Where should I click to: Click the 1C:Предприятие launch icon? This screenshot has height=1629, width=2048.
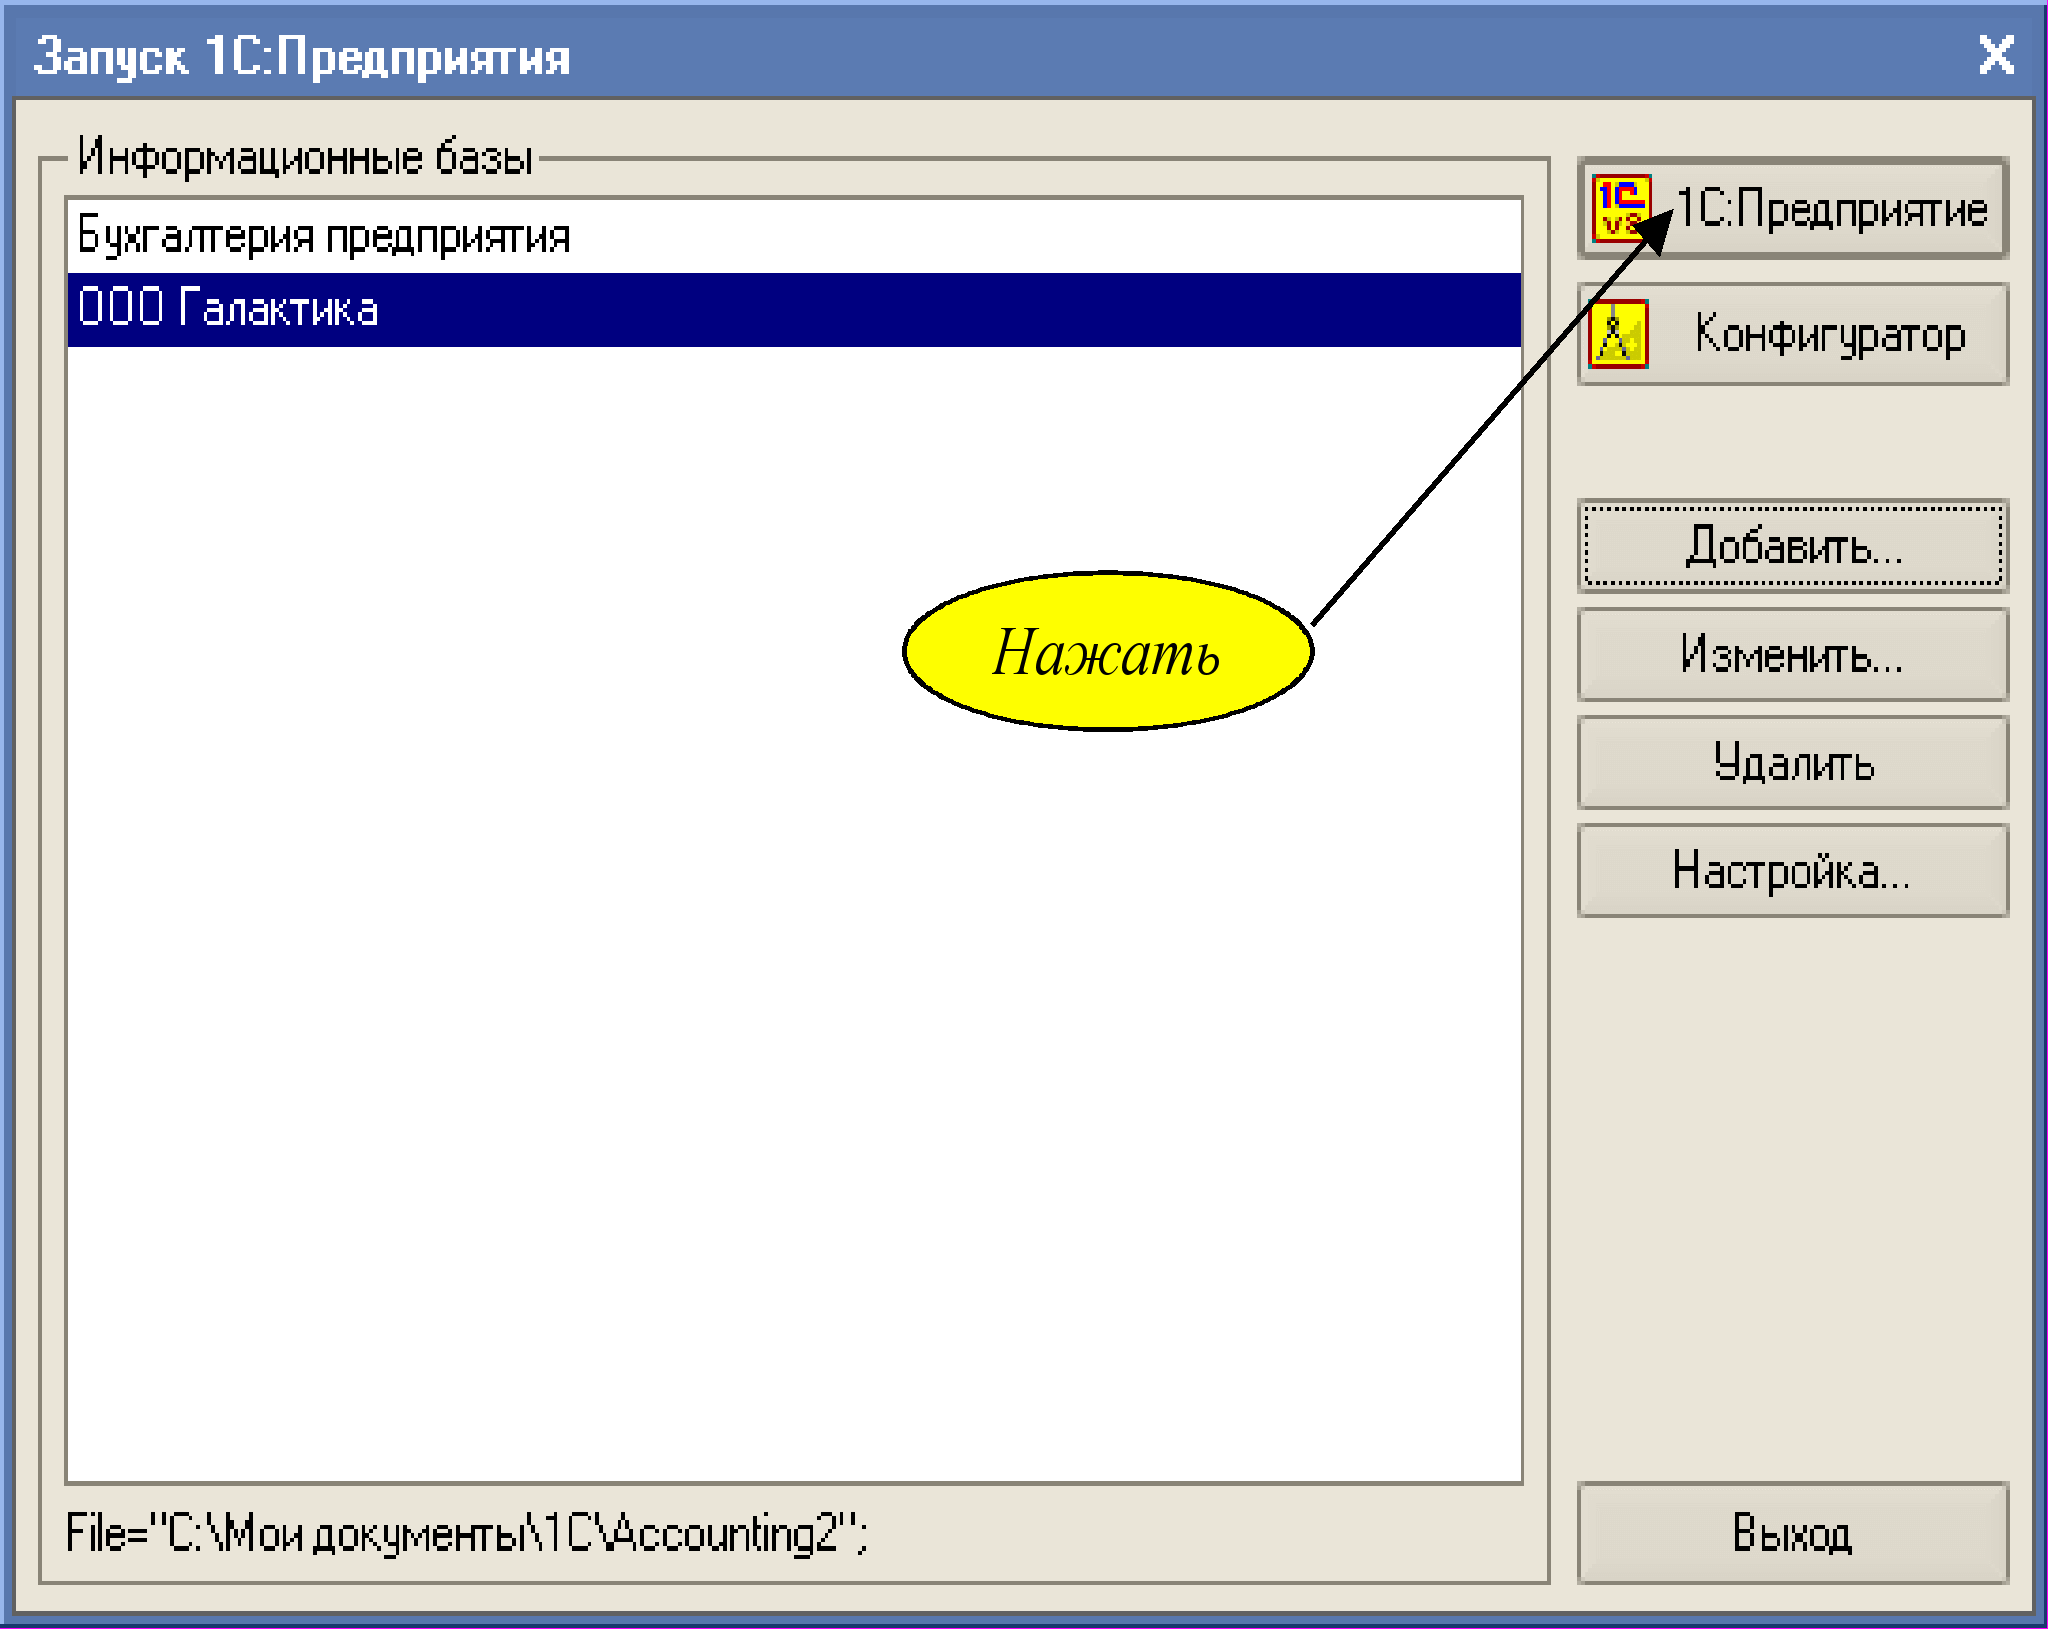pyautogui.click(x=1620, y=209)
